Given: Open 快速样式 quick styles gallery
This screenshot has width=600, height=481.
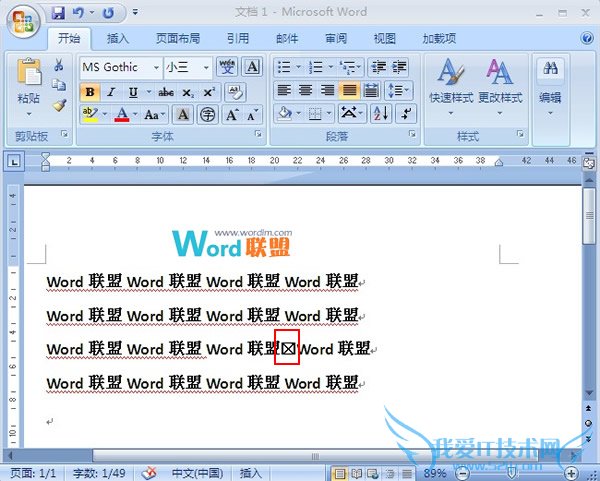Looking at the screenshot, I should point(451,88).
